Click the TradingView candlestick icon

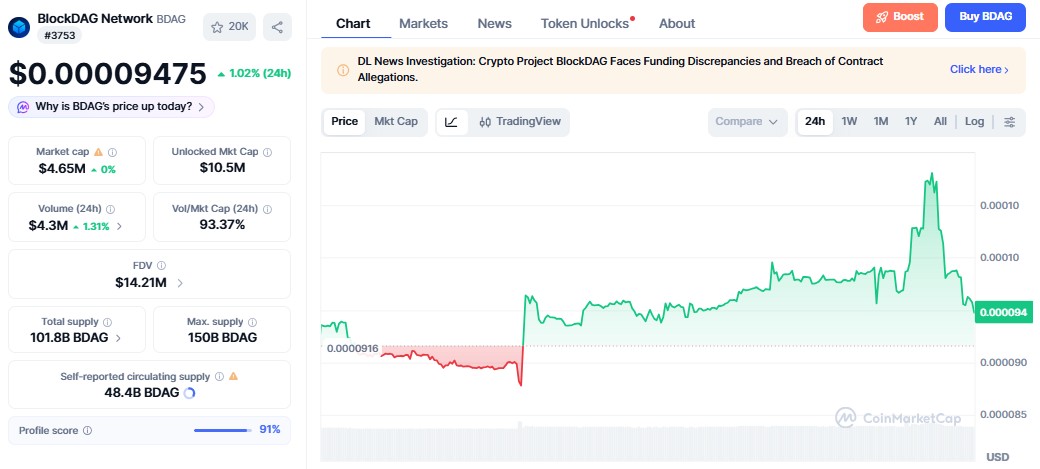pos(485,122)
